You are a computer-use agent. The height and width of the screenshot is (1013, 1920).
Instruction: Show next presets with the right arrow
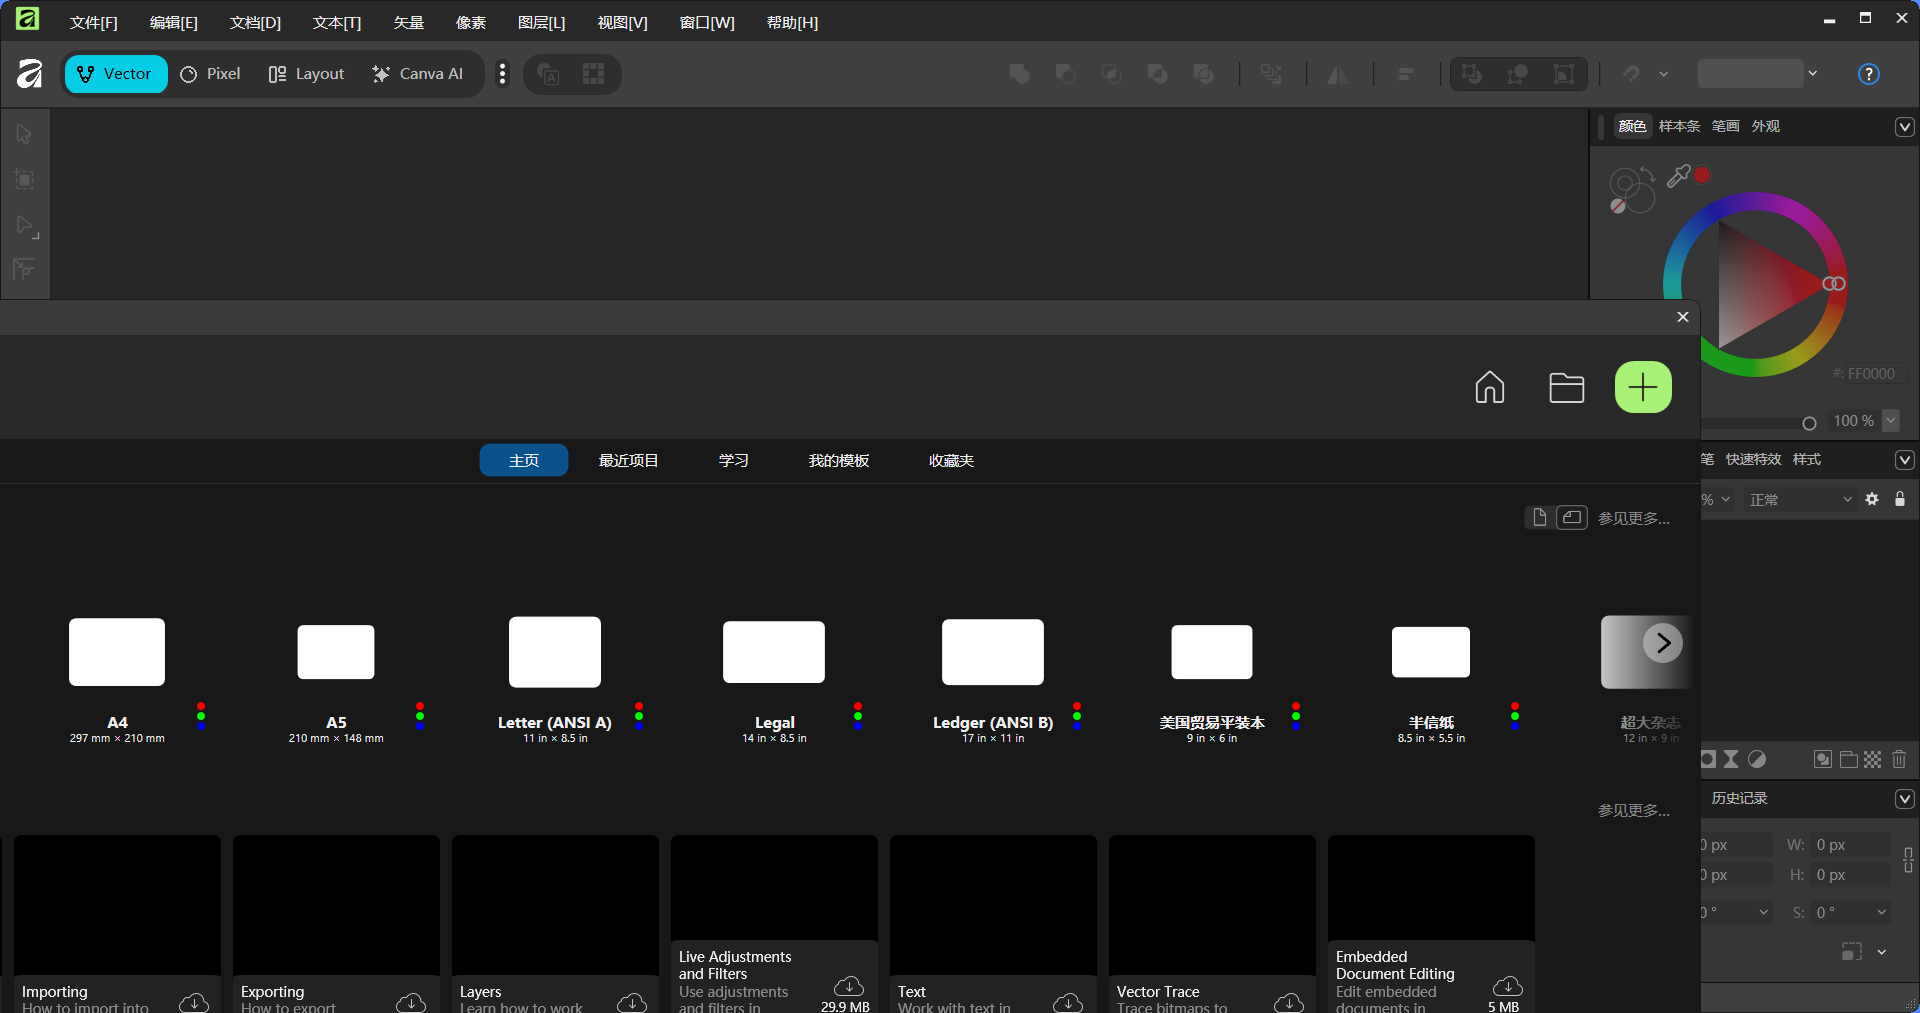click(x=1663, y=643)
